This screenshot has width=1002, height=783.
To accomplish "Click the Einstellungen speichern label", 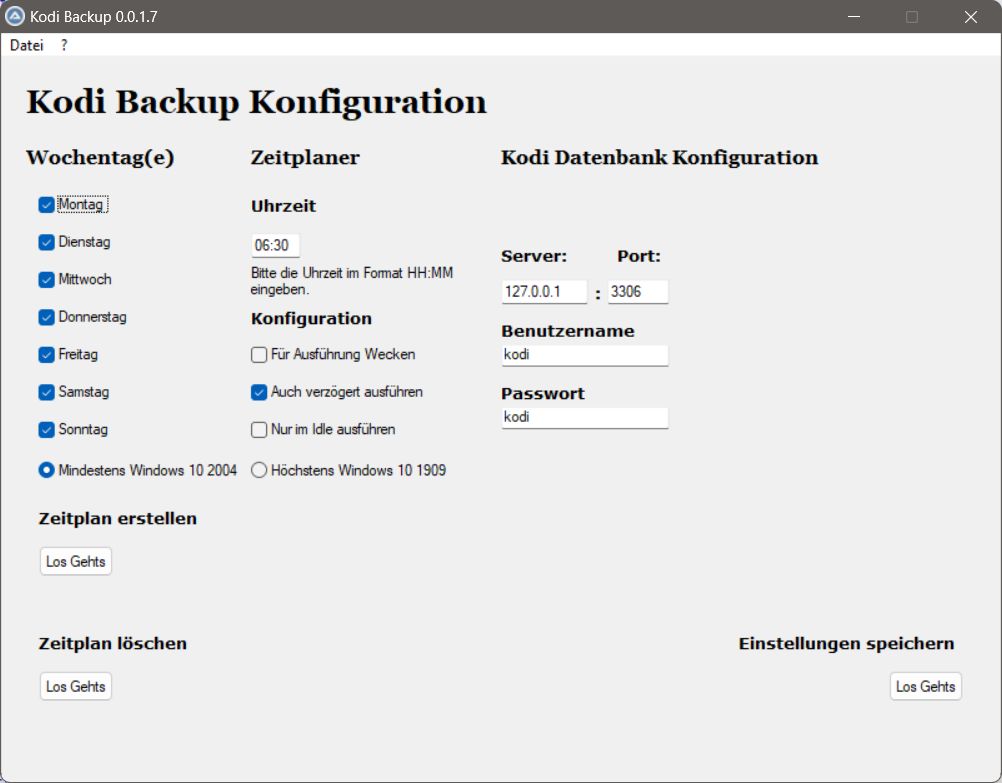I will [847, 644].
